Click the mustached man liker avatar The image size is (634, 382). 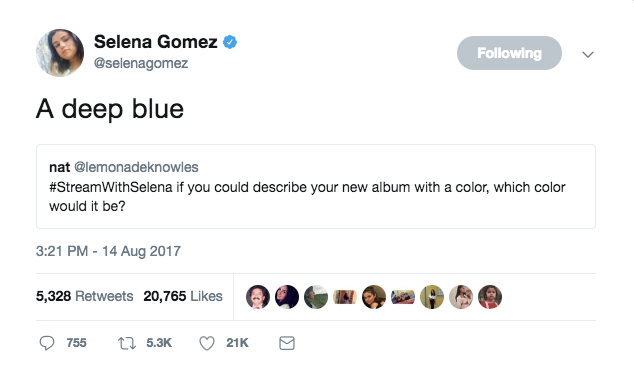258,297
